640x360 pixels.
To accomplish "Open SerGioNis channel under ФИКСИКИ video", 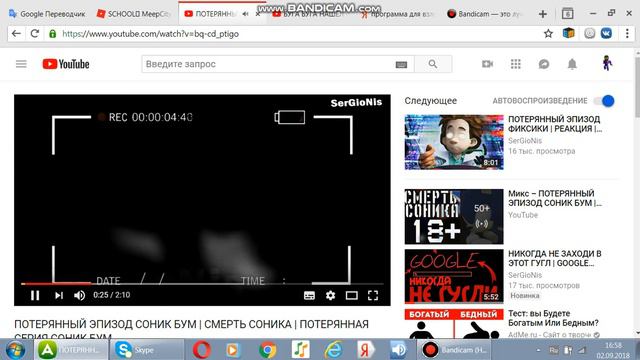I will pos(525,141).
